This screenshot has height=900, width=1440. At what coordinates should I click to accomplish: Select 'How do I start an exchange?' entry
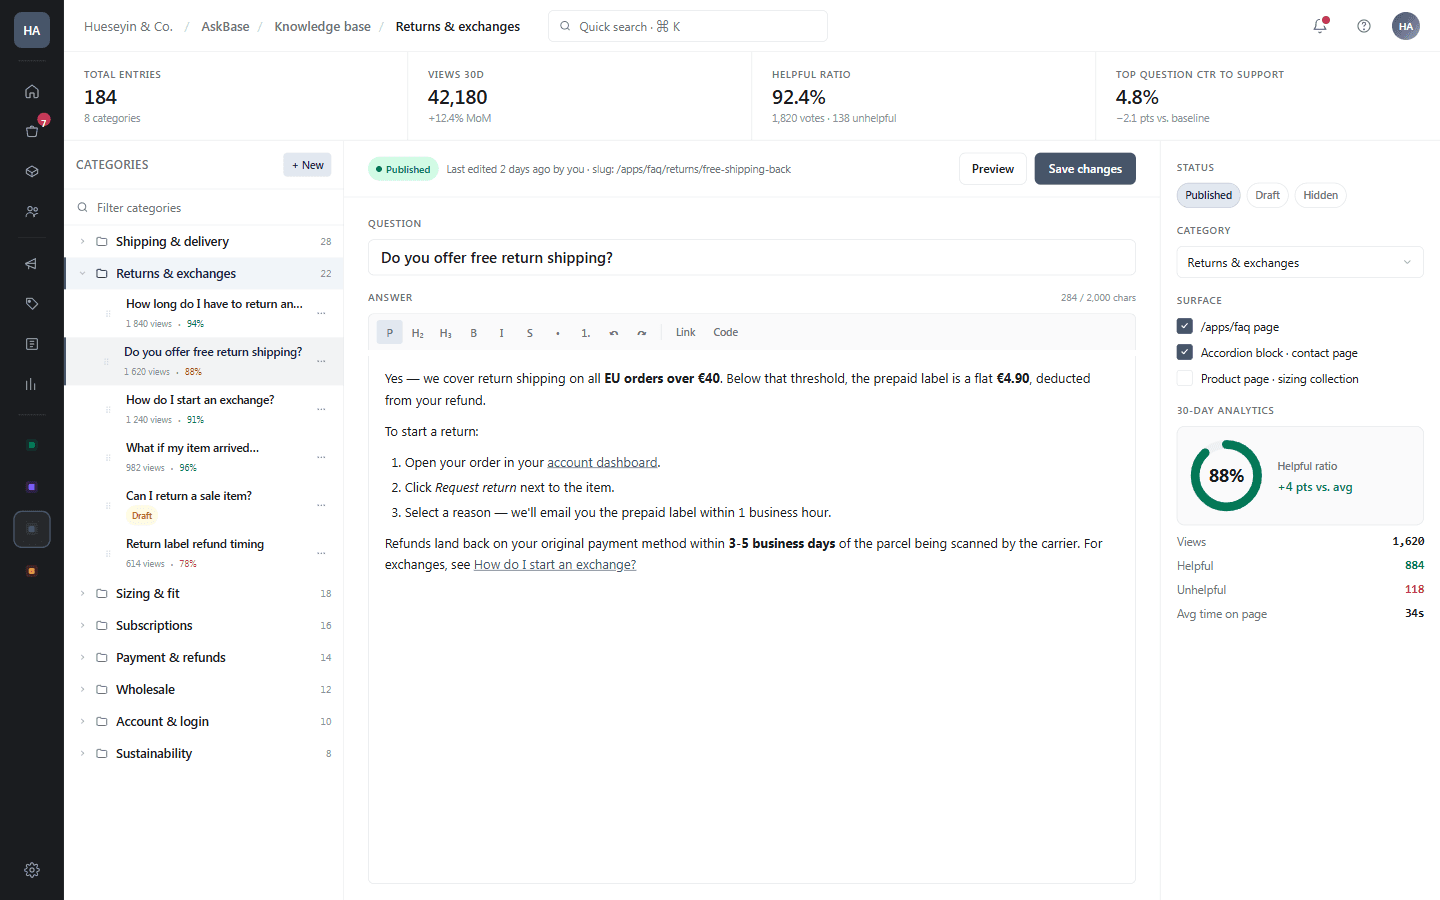click(204, 409)
